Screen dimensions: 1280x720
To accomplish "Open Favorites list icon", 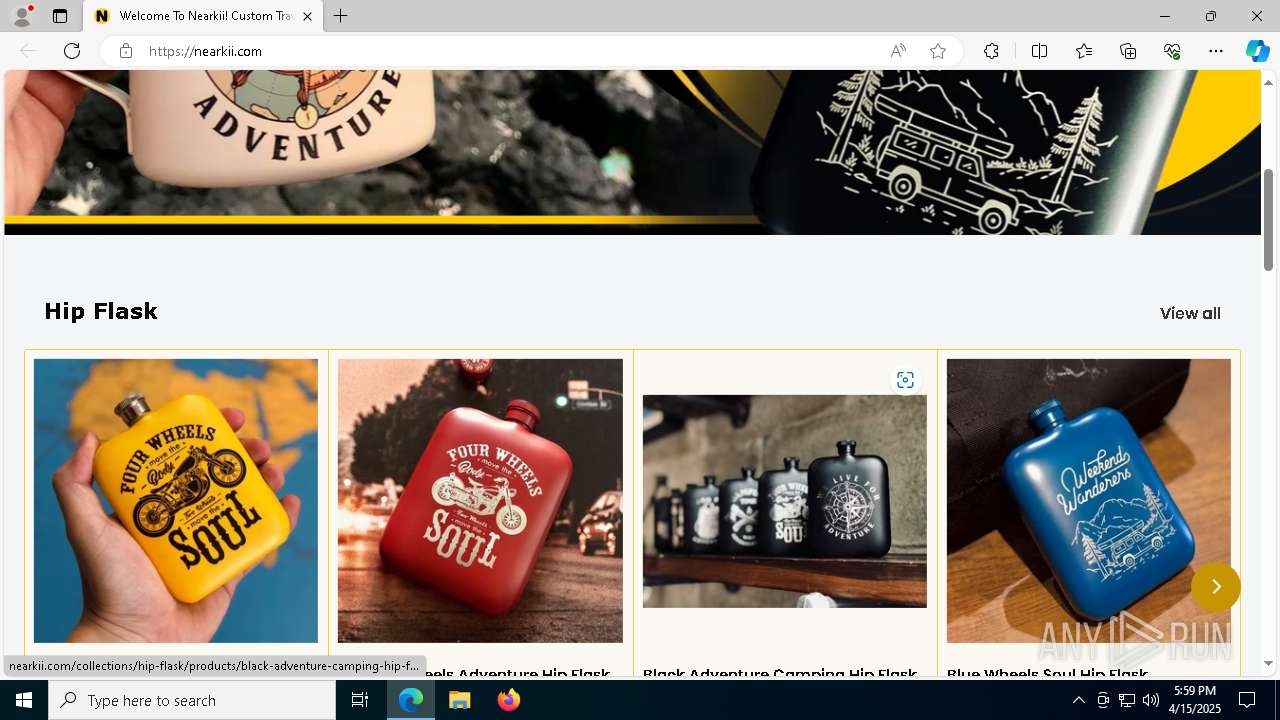I will [x=1084, y=51].
